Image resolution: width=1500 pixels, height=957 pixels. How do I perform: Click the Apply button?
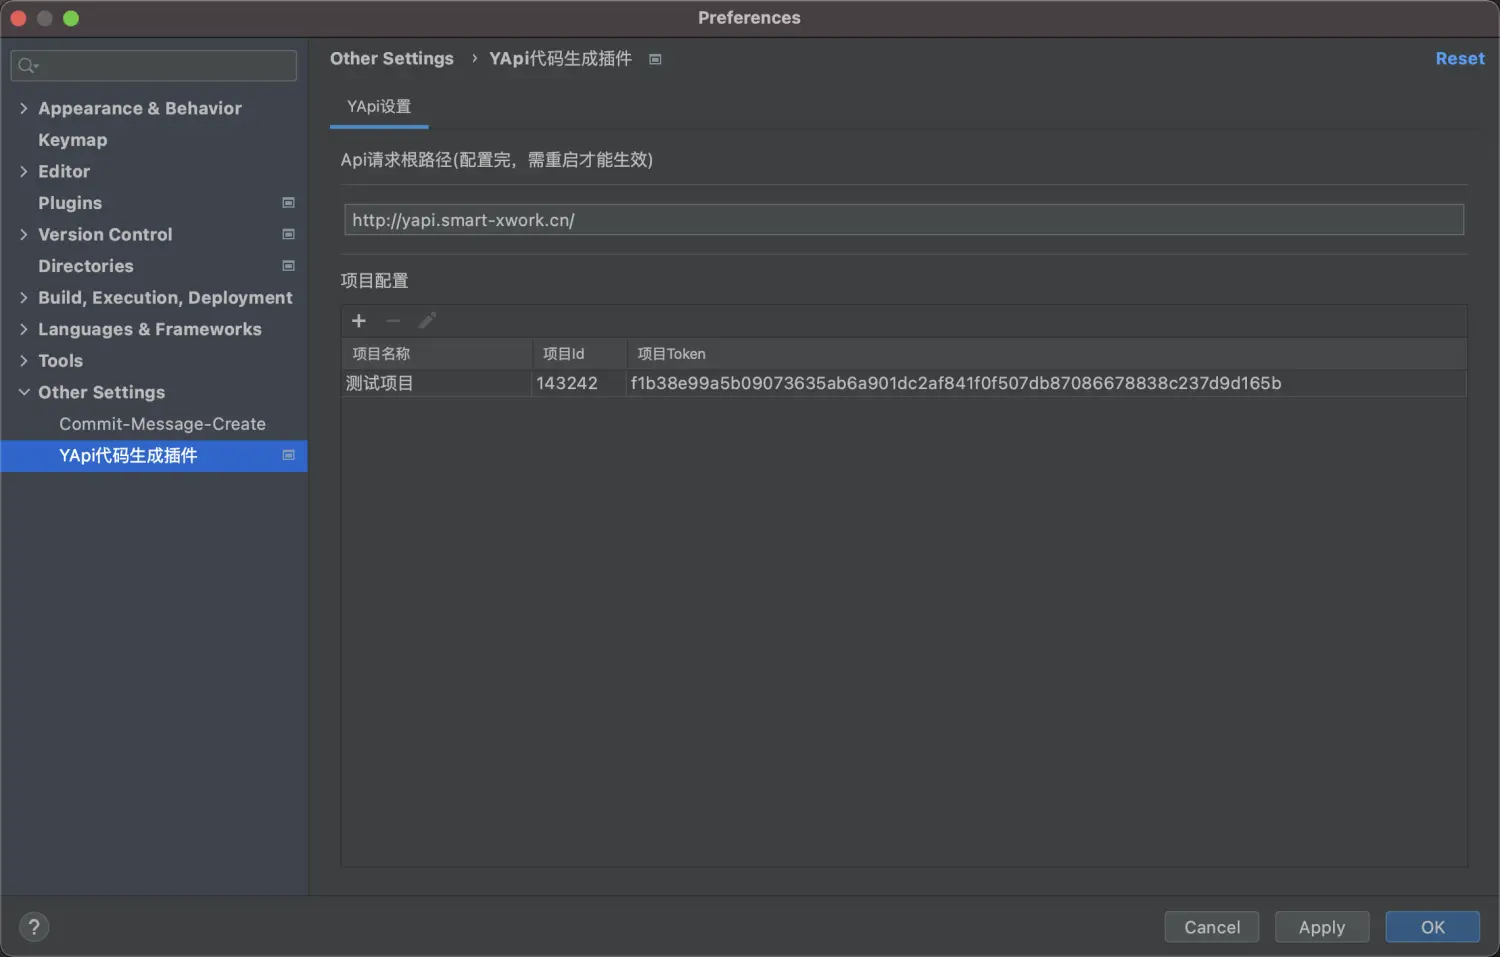pos(1322,927)
